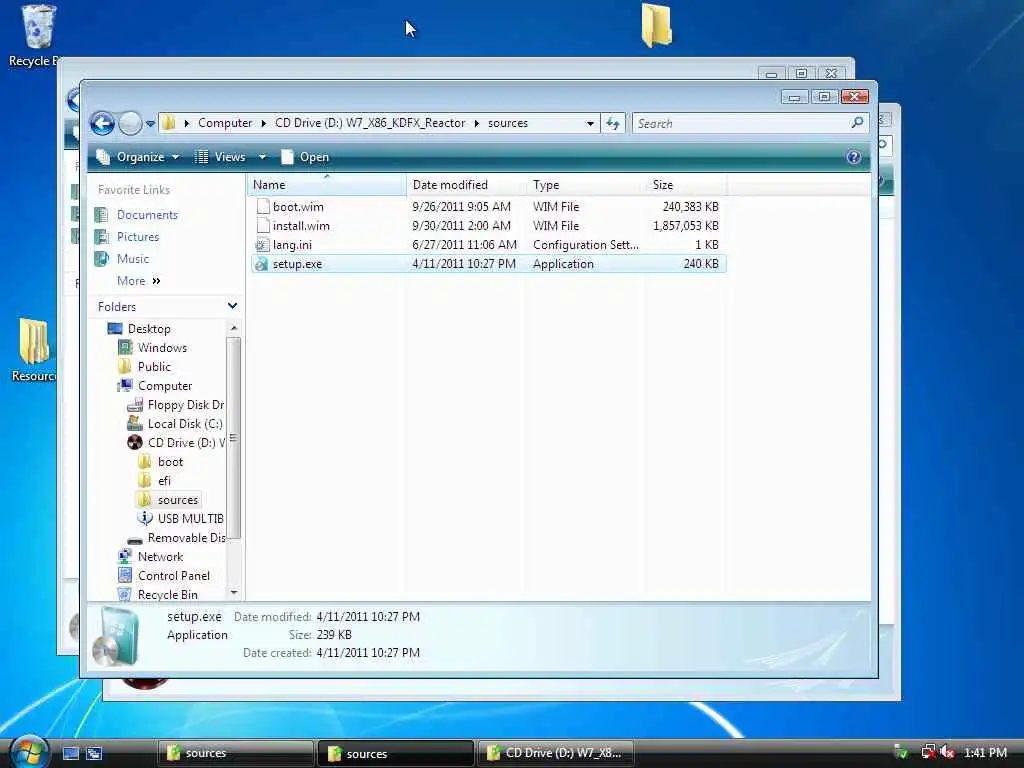Select Local Disk (C:) in tree
This screenshot has width=1024, height=768.
tap(185, 423)
